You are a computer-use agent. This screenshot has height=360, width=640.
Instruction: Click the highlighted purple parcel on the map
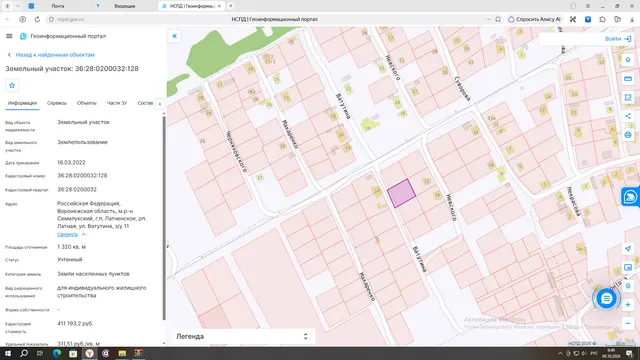pos(401,193)
